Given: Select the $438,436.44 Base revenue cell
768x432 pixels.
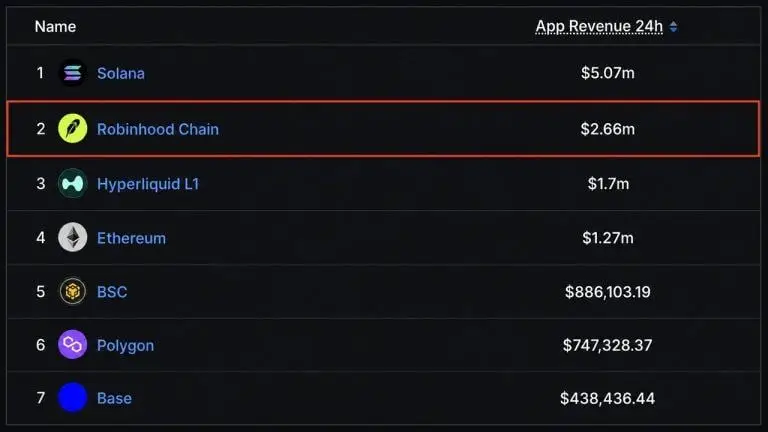Looking at the screenshot, I should pos(608,398).
